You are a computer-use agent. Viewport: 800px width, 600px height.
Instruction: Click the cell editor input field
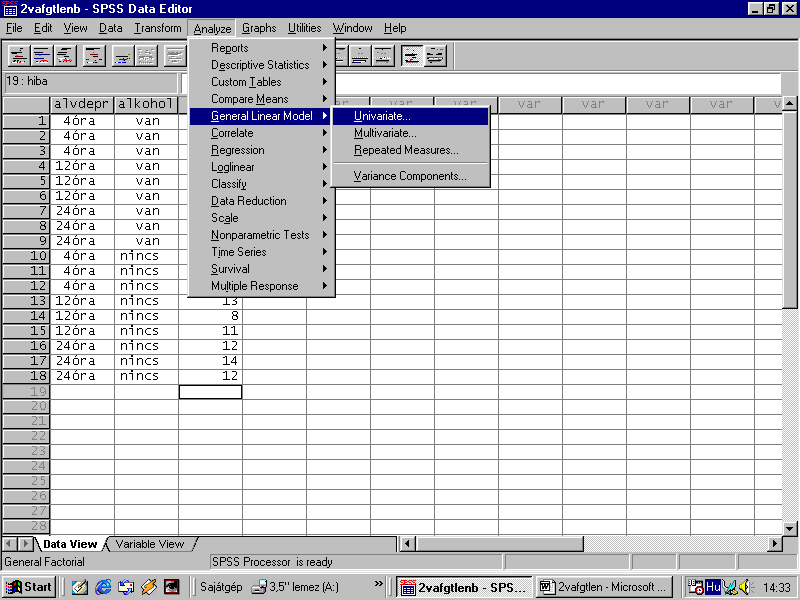481,83
